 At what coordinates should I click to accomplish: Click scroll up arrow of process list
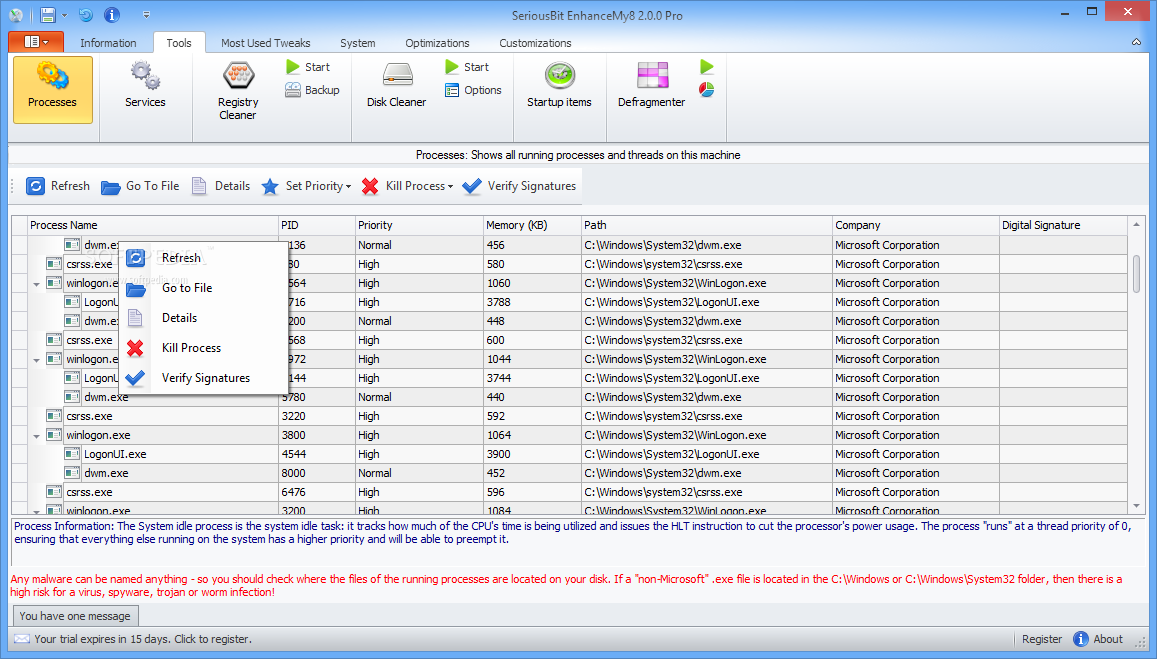1136,224
